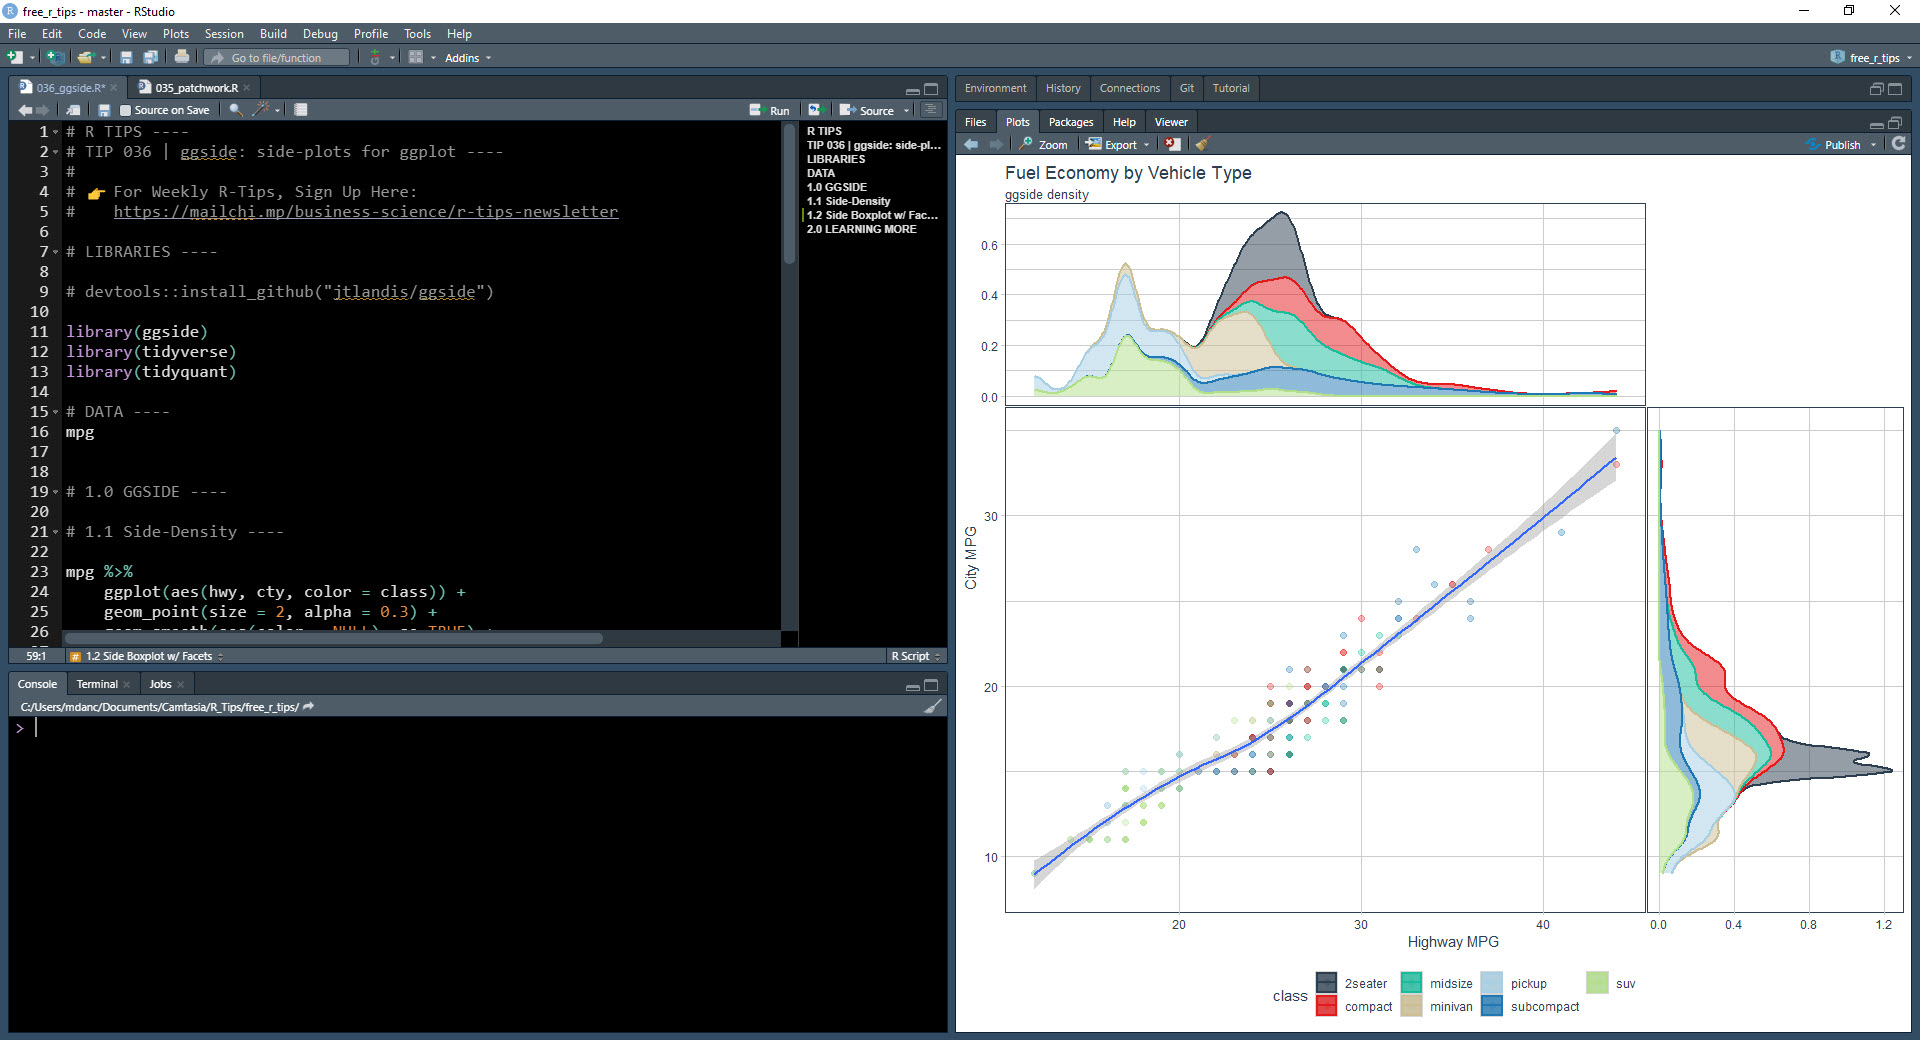Image resolution: width=1920 pixels, height=1040 pixels.
Task: Click the Publish button
Action: (1833, 144)
